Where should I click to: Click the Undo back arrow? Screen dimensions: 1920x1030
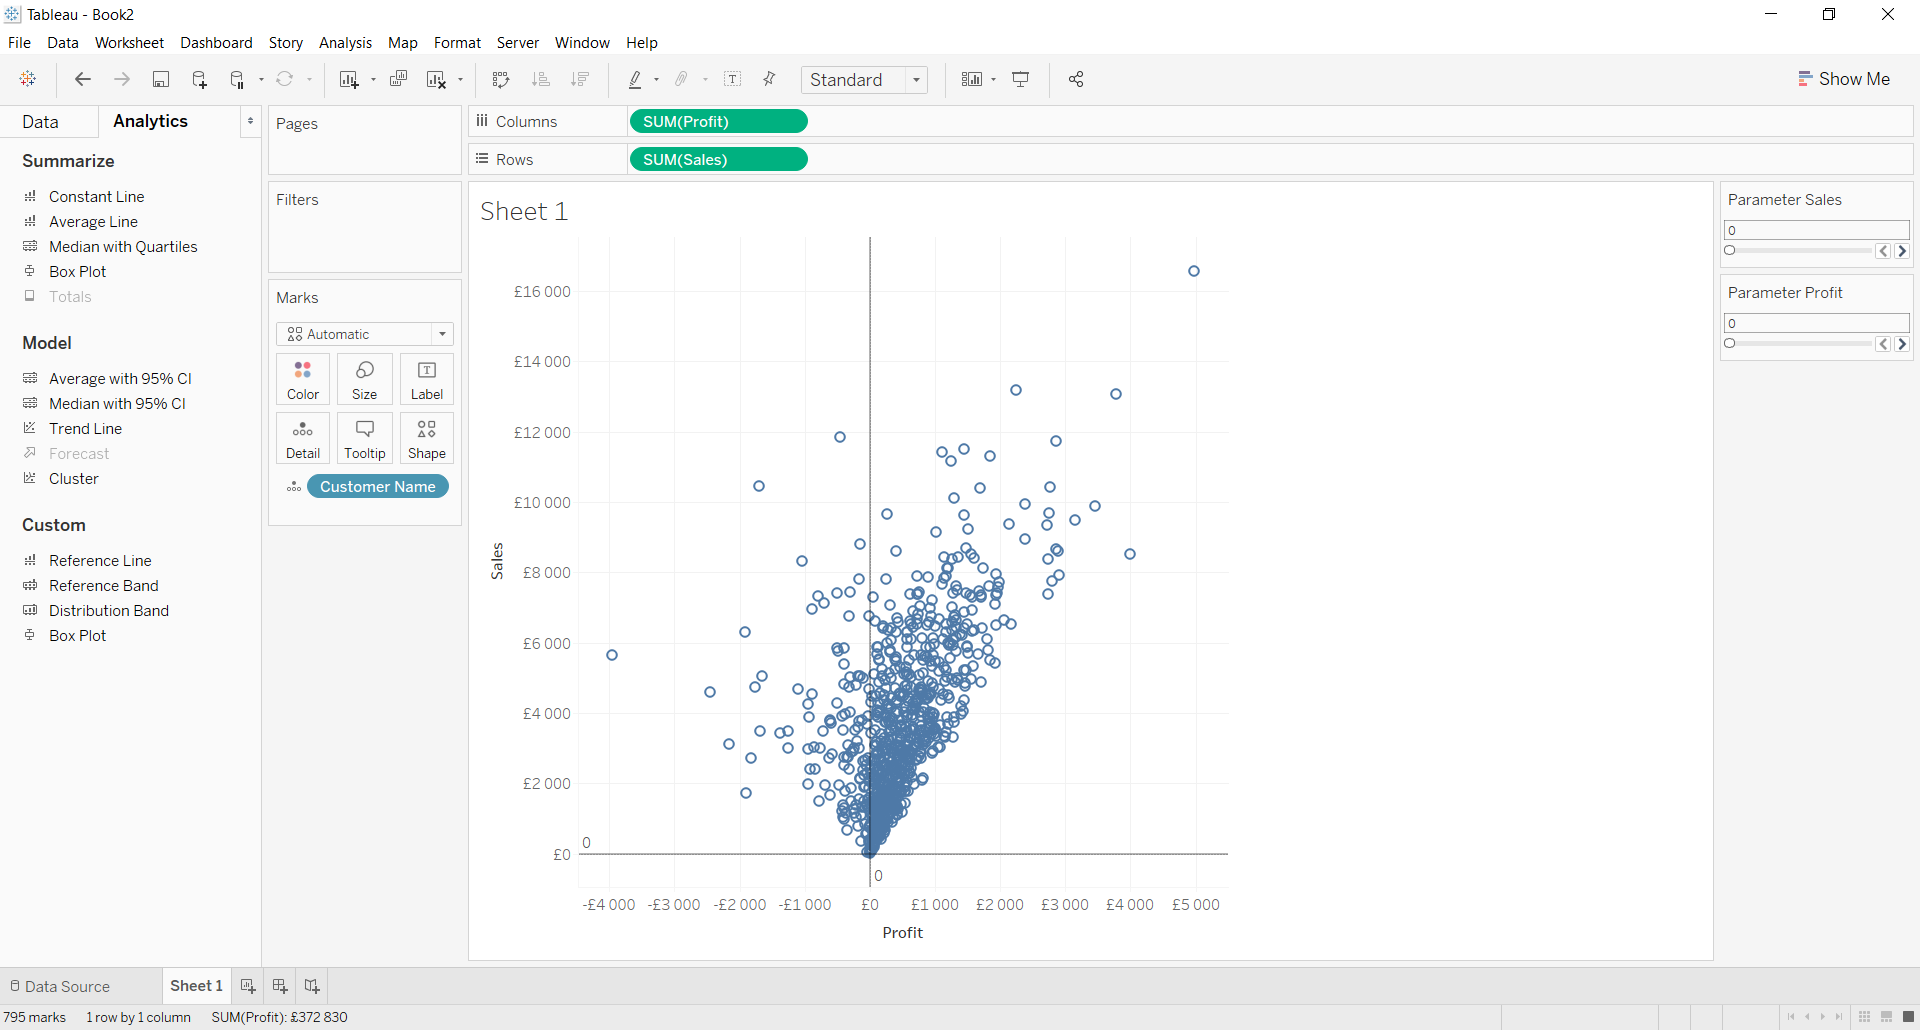click(83, 80)
